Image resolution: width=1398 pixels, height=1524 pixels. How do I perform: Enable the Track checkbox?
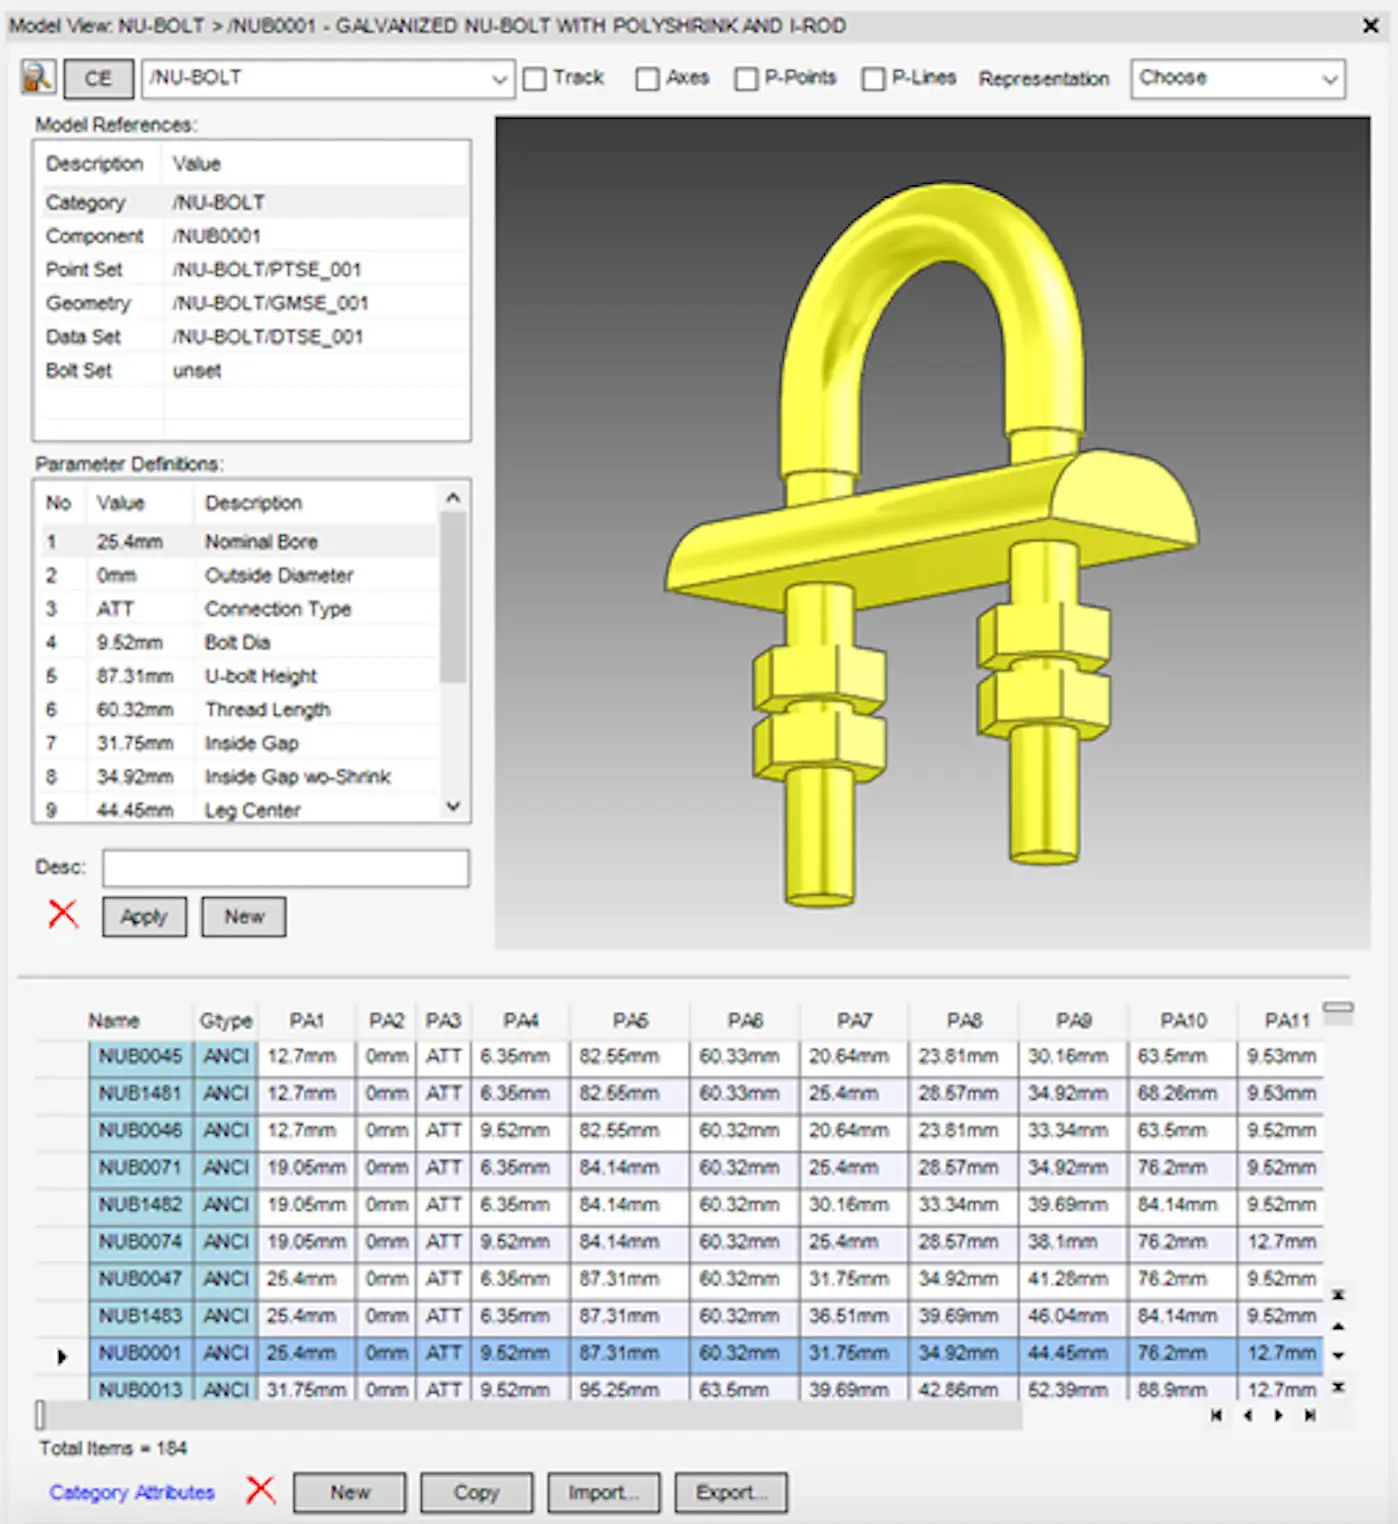[x=535, y=78]
